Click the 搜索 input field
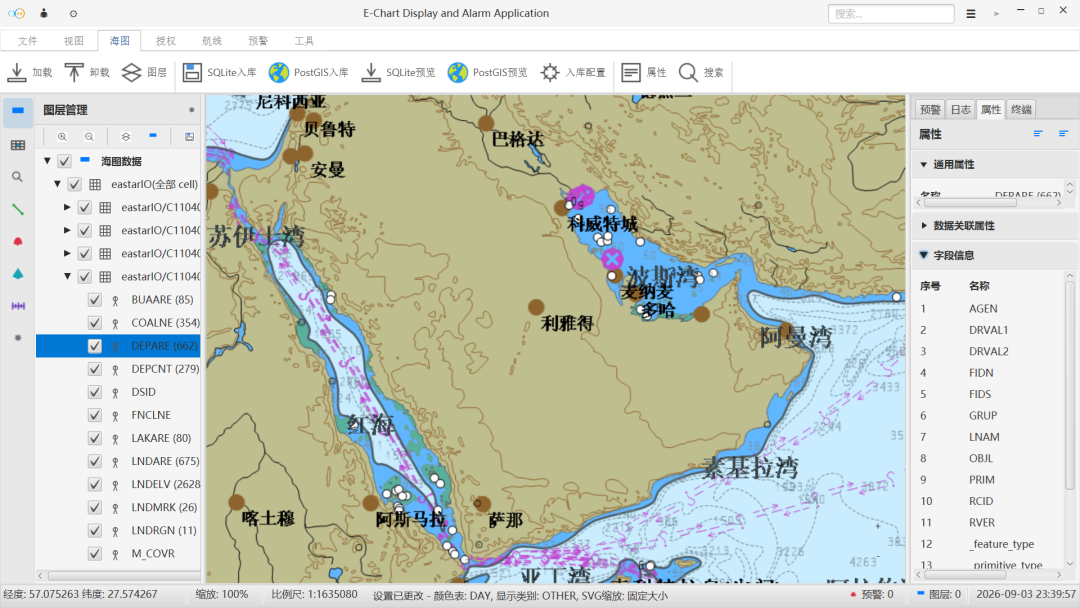 point(891,14)
